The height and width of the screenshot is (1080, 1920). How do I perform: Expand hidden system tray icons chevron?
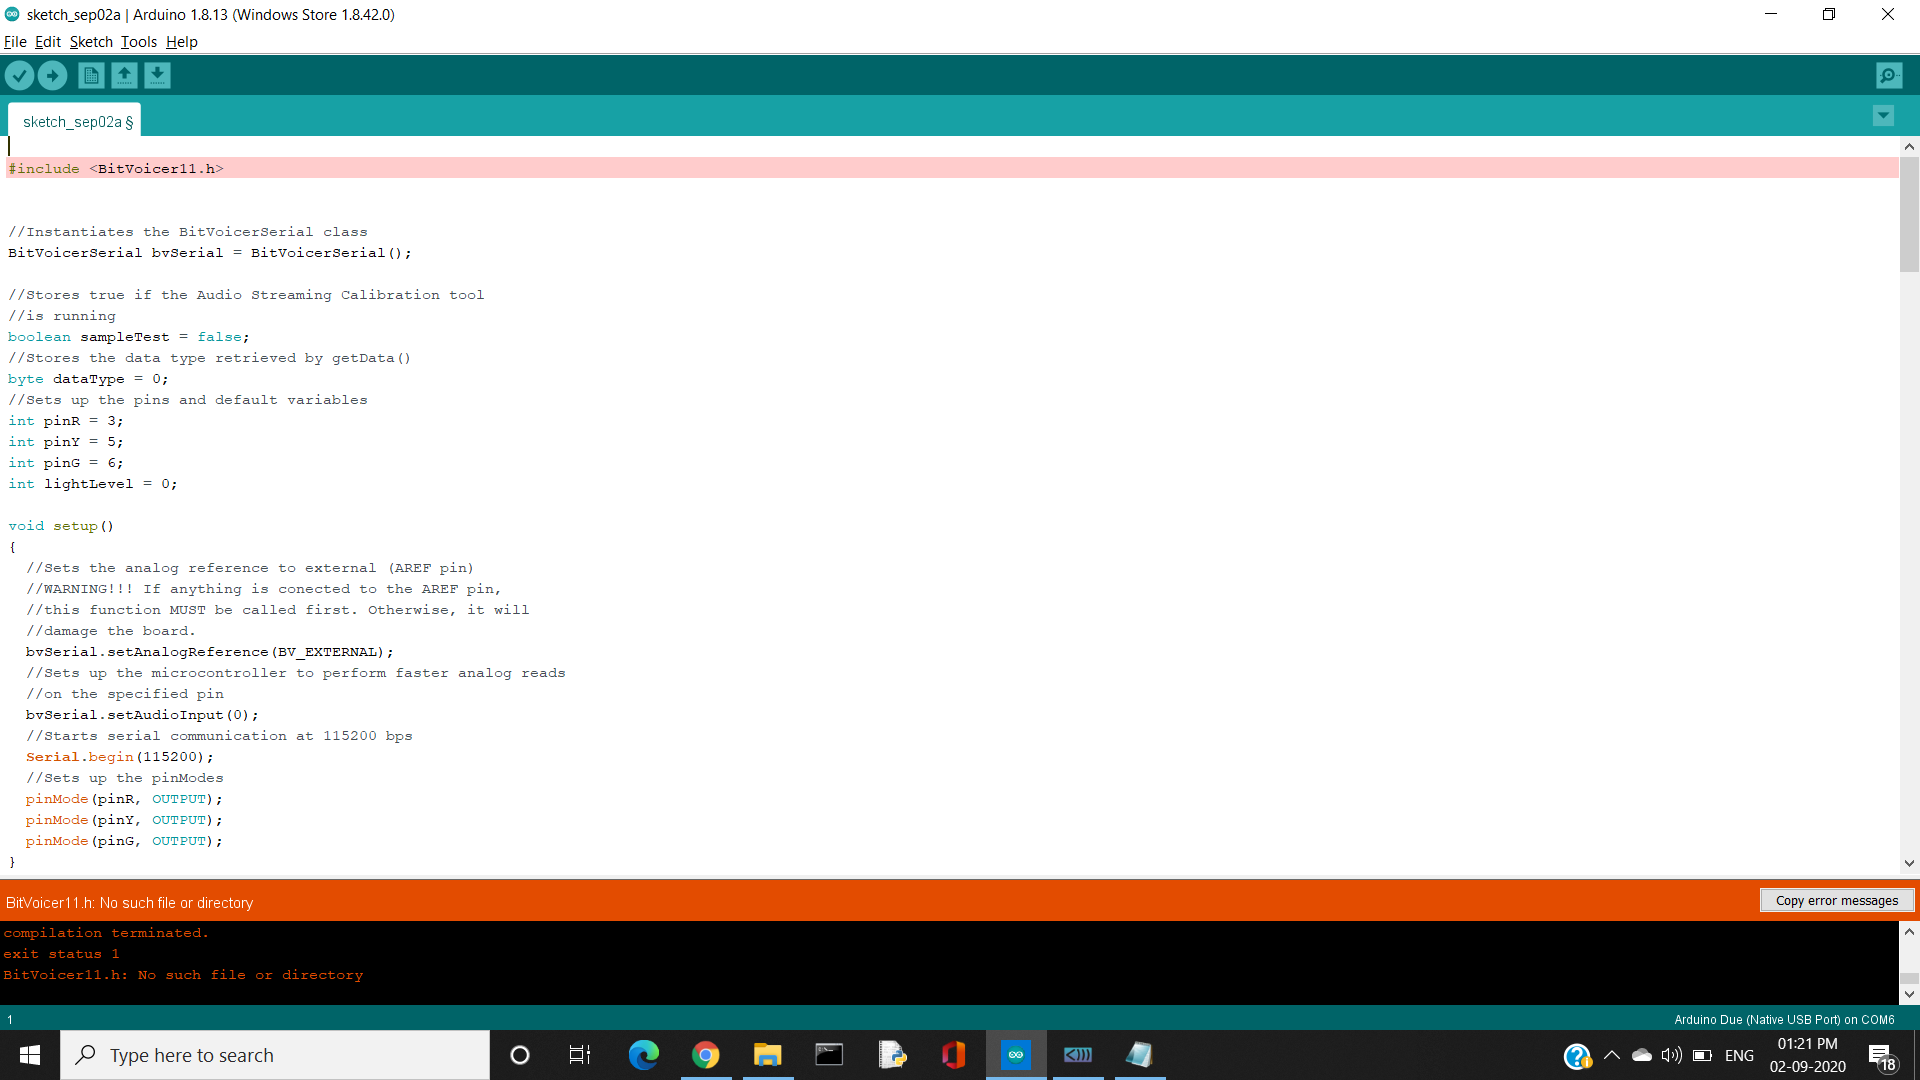(1611, 1054)
